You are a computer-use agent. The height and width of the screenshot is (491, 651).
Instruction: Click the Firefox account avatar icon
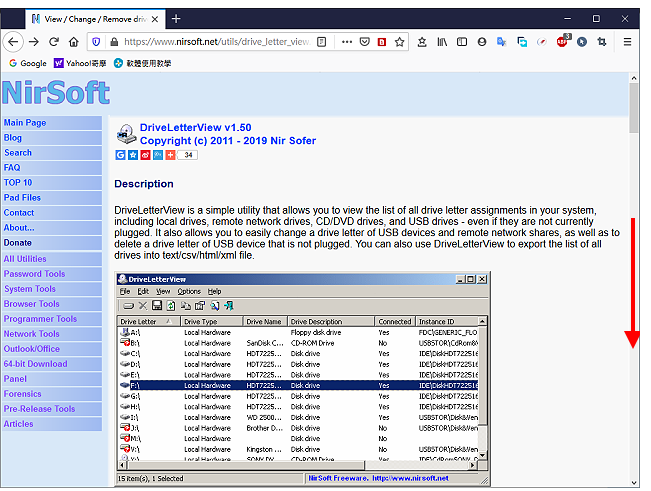(x=482, y=42)
